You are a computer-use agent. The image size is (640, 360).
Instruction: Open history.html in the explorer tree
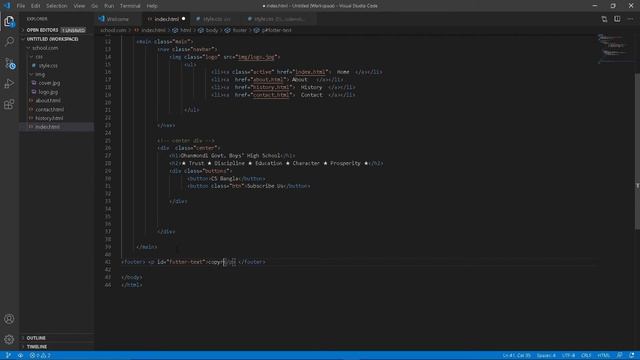(49, 118)
